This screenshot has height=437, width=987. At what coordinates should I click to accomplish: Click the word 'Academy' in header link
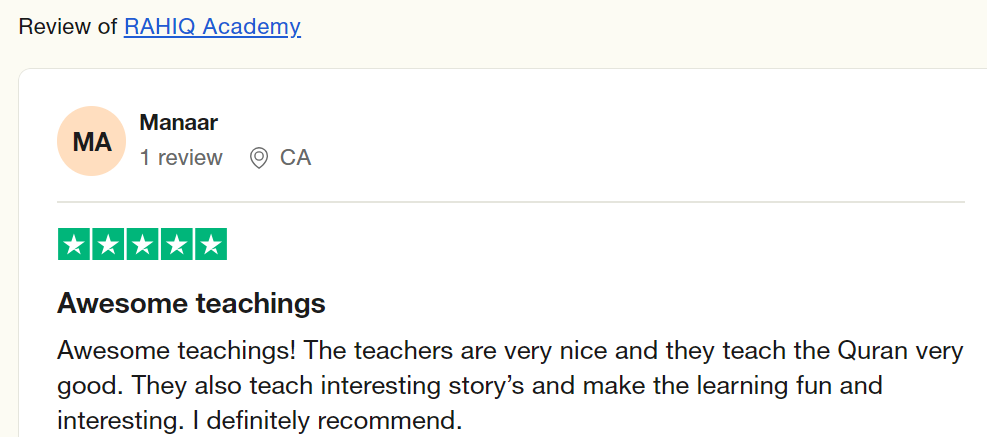pos(251,26)
